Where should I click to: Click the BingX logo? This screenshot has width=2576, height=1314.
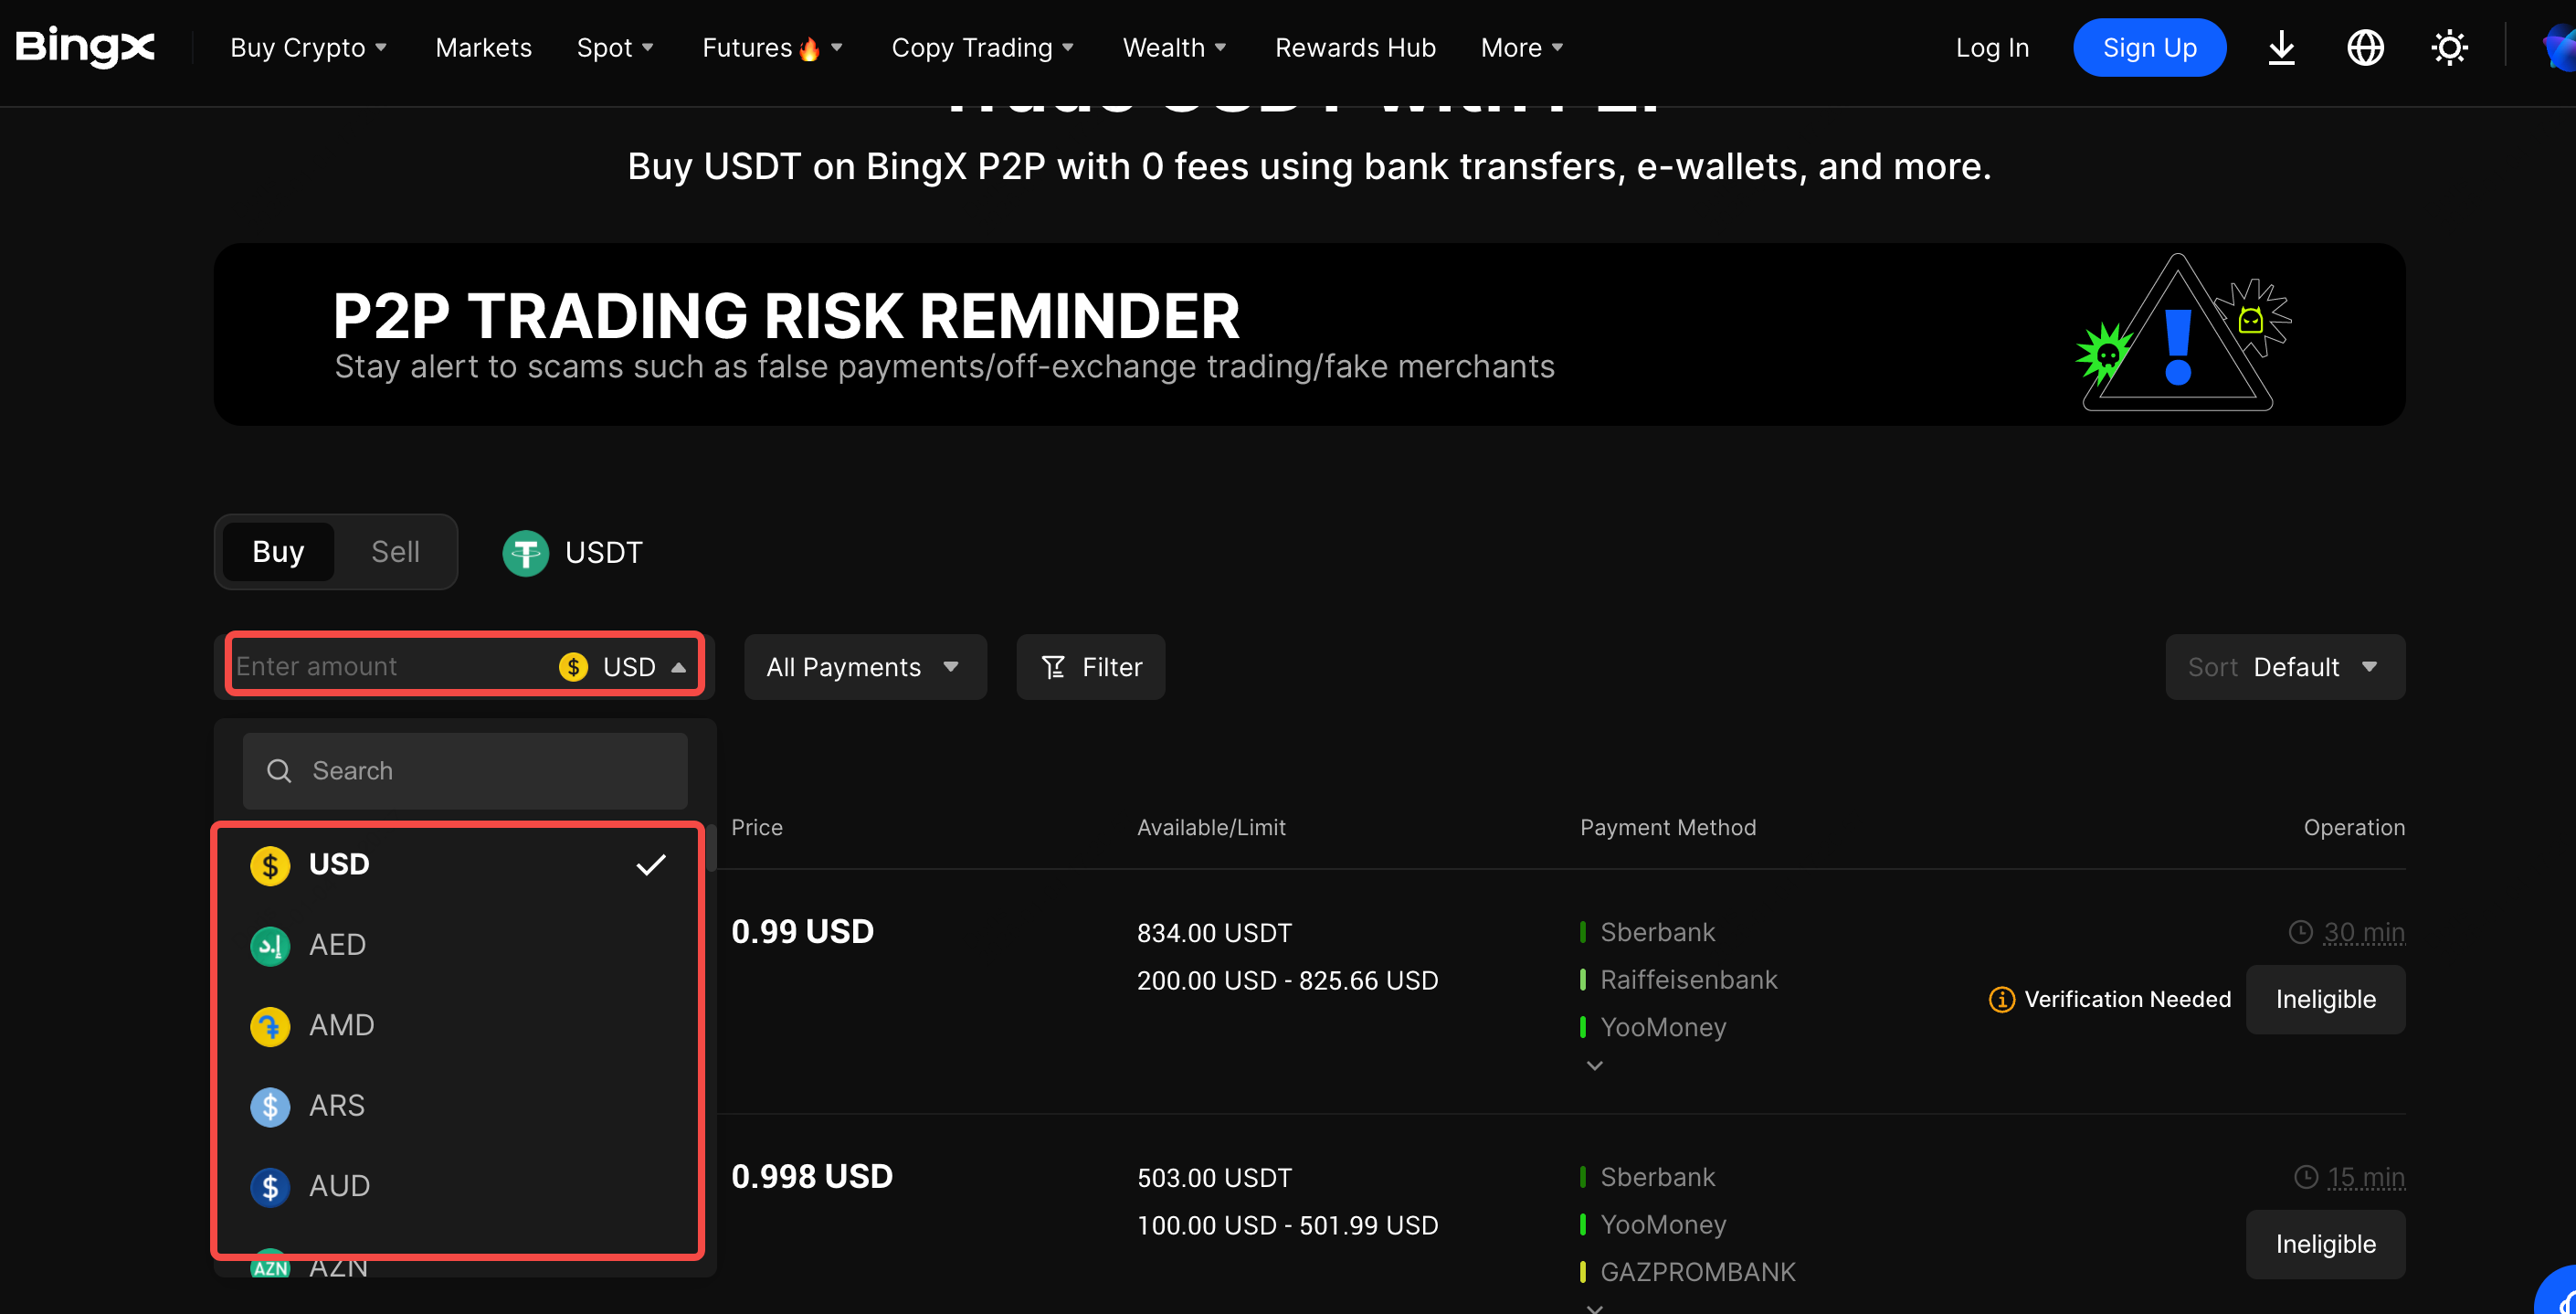click(85, 47)
